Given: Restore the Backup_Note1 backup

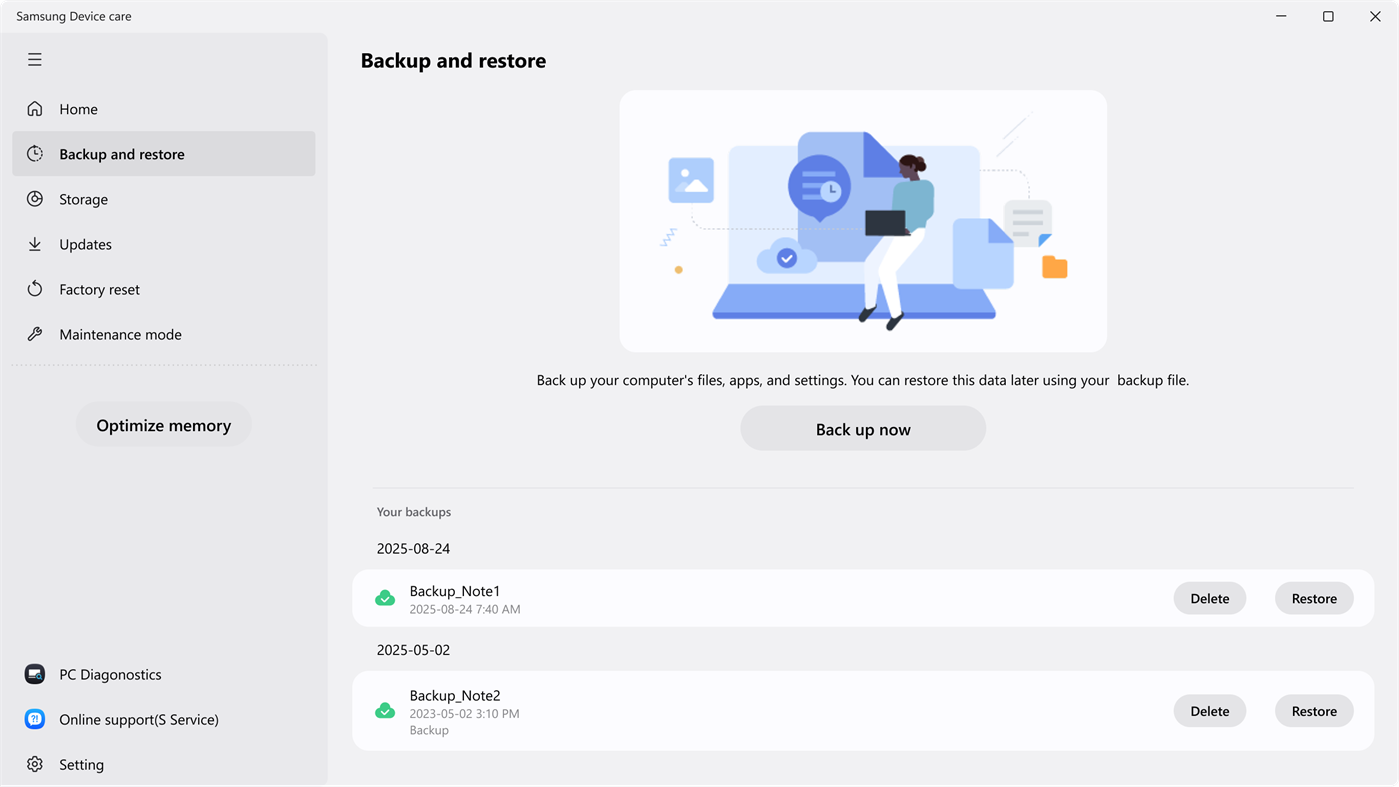Looking at the screenshot, I should [x=1314, y=598].
